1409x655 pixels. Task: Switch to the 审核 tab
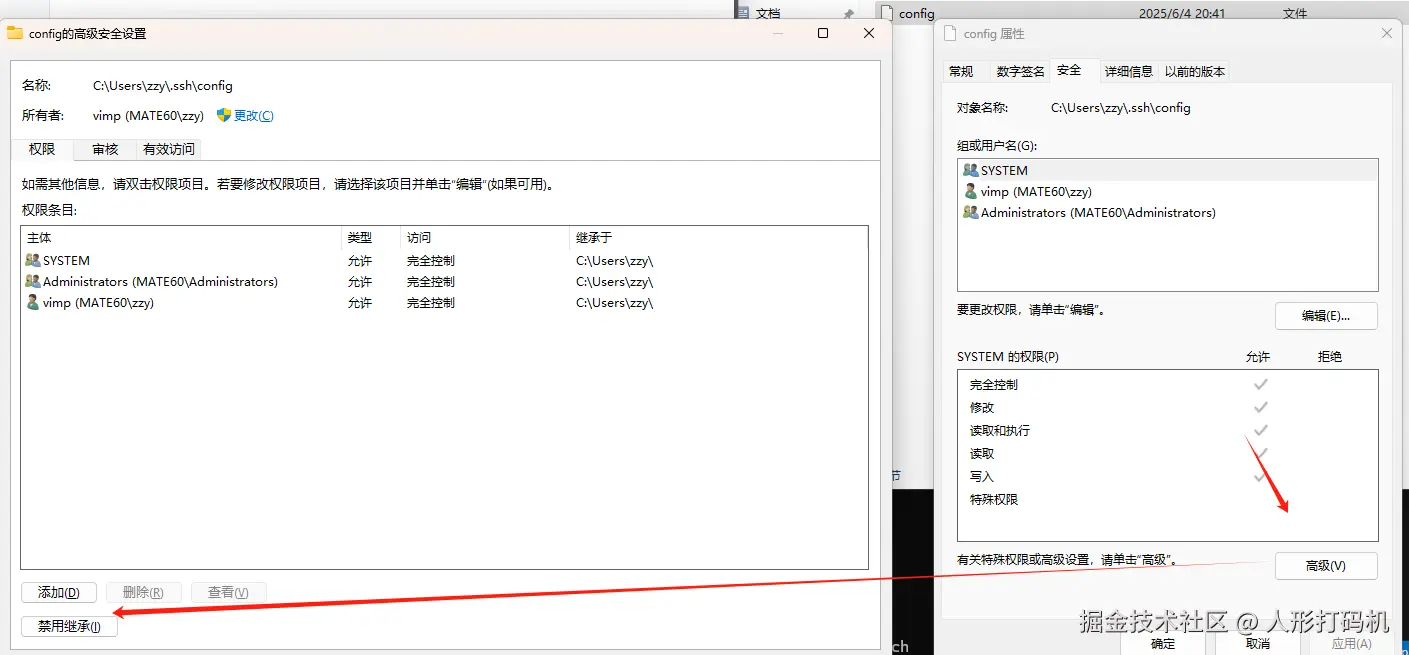coord(105,149)
